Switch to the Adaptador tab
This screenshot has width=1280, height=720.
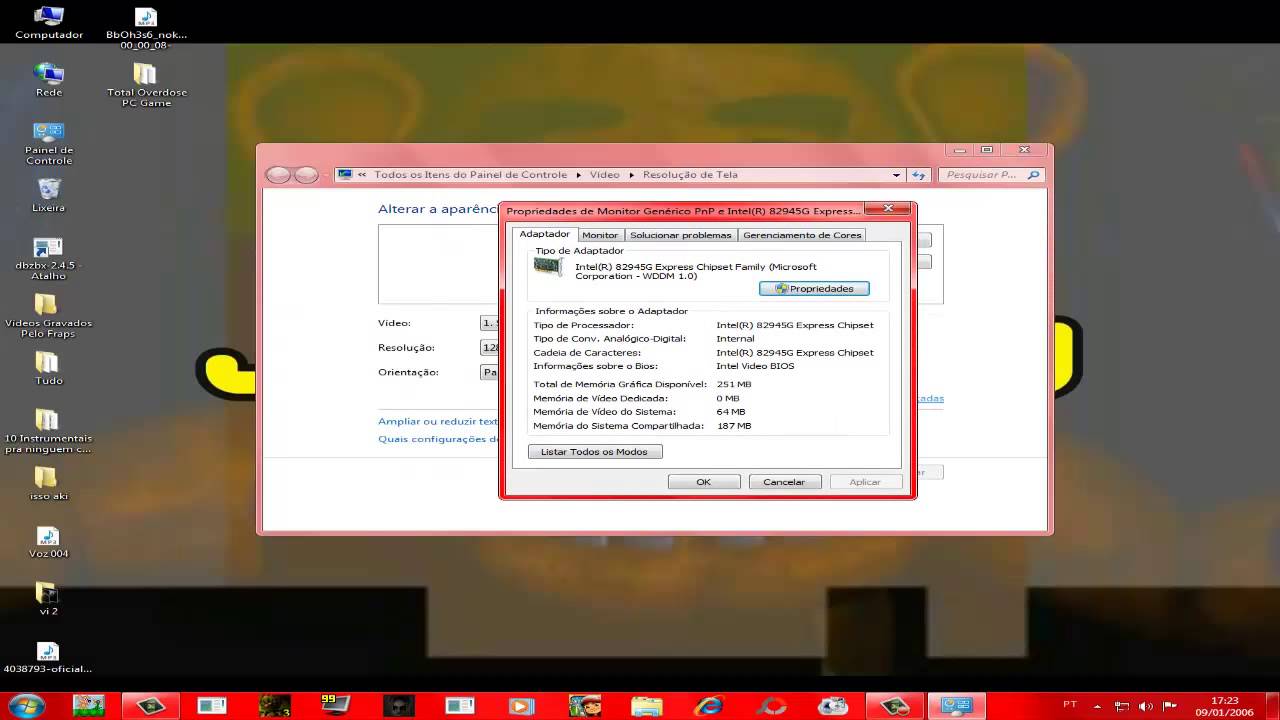544,234
